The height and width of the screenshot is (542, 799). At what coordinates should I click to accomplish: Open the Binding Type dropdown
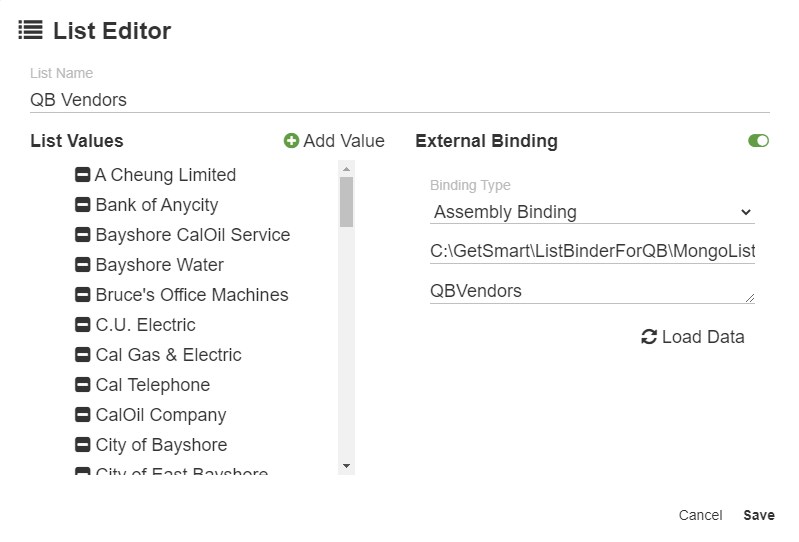tap(592, 212)
